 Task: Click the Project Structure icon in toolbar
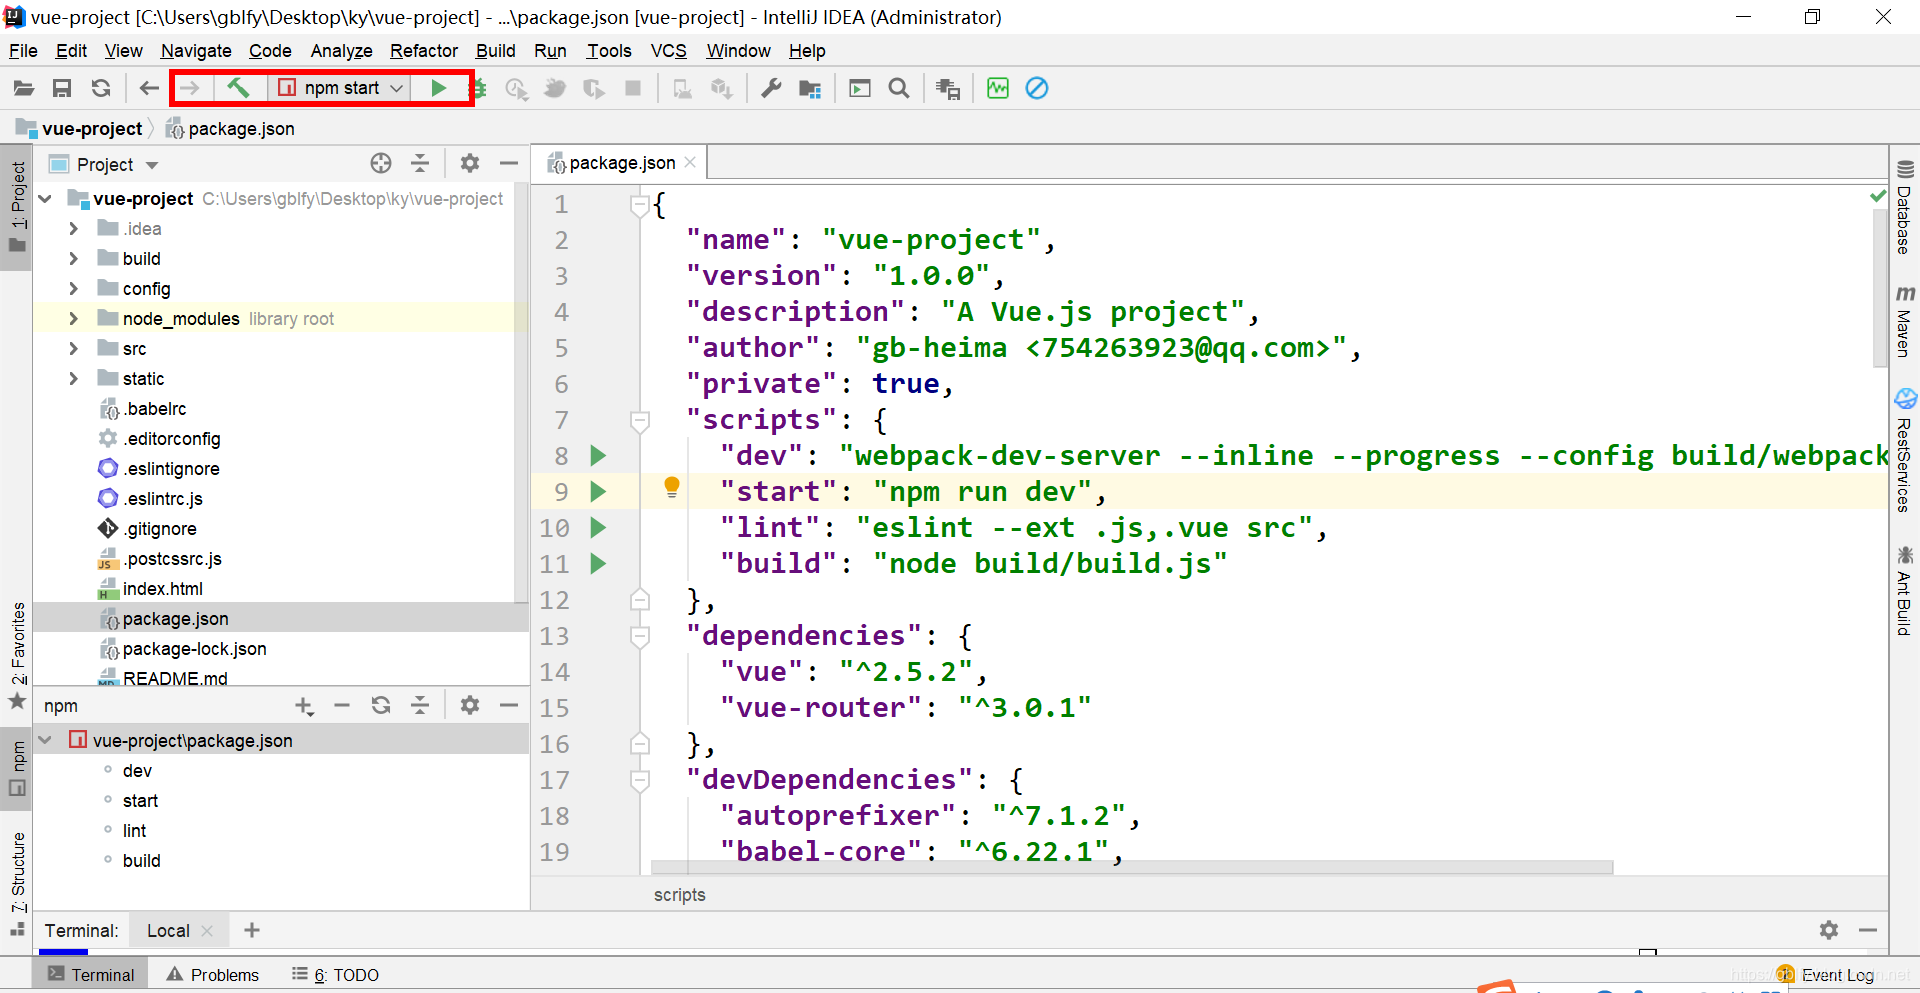[x=810, y=88]
